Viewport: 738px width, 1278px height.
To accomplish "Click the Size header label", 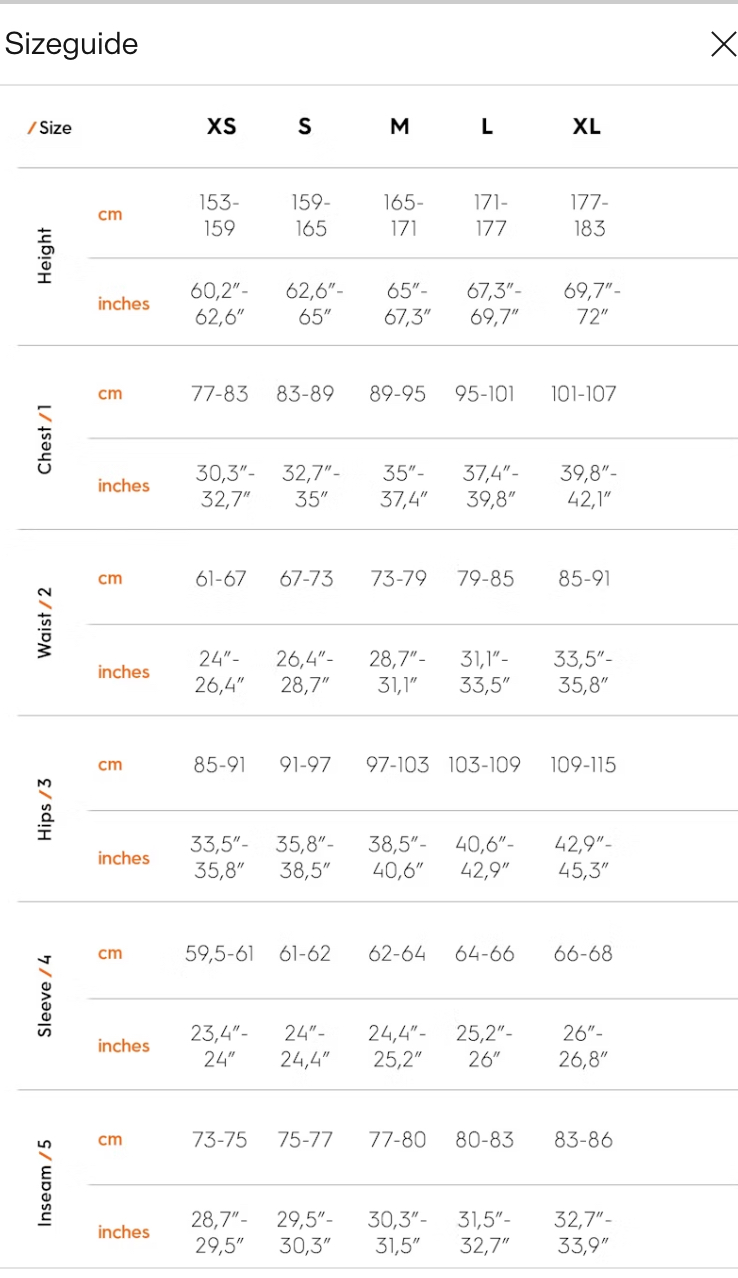I will click(x=50, y=128).
